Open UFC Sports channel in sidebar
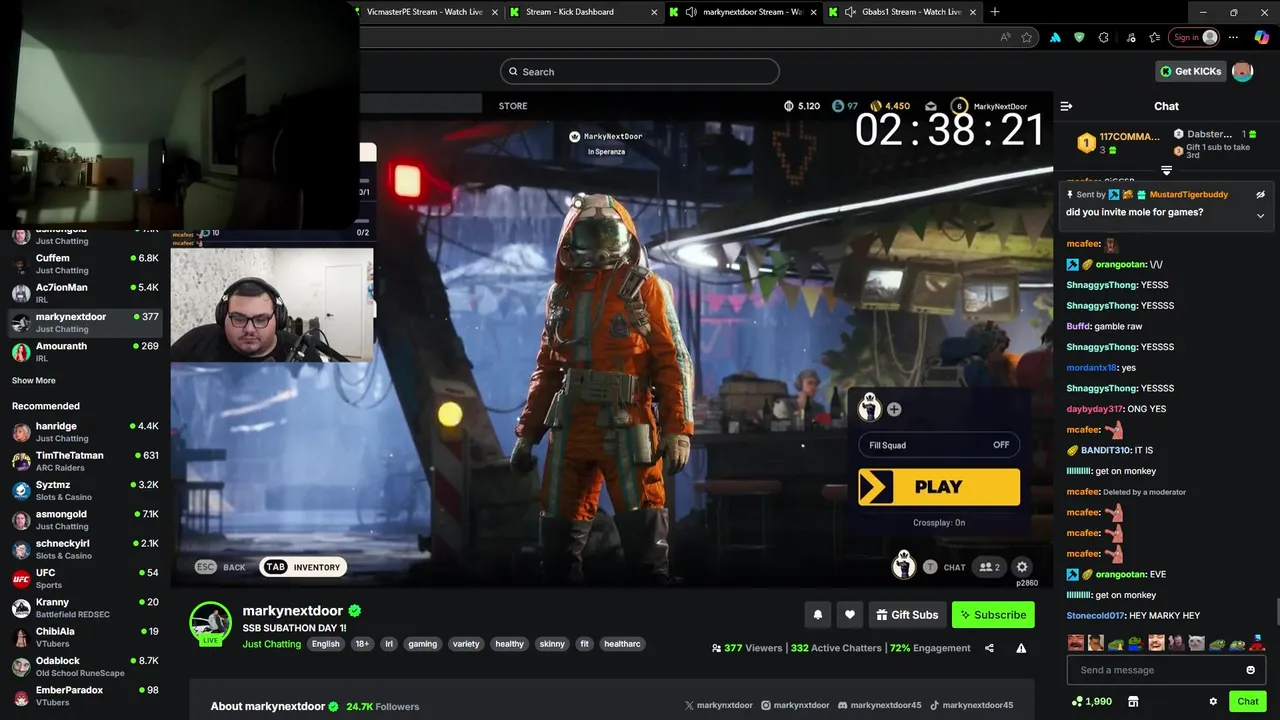Viewport: 1280px width, 720px height. point(85,578)
